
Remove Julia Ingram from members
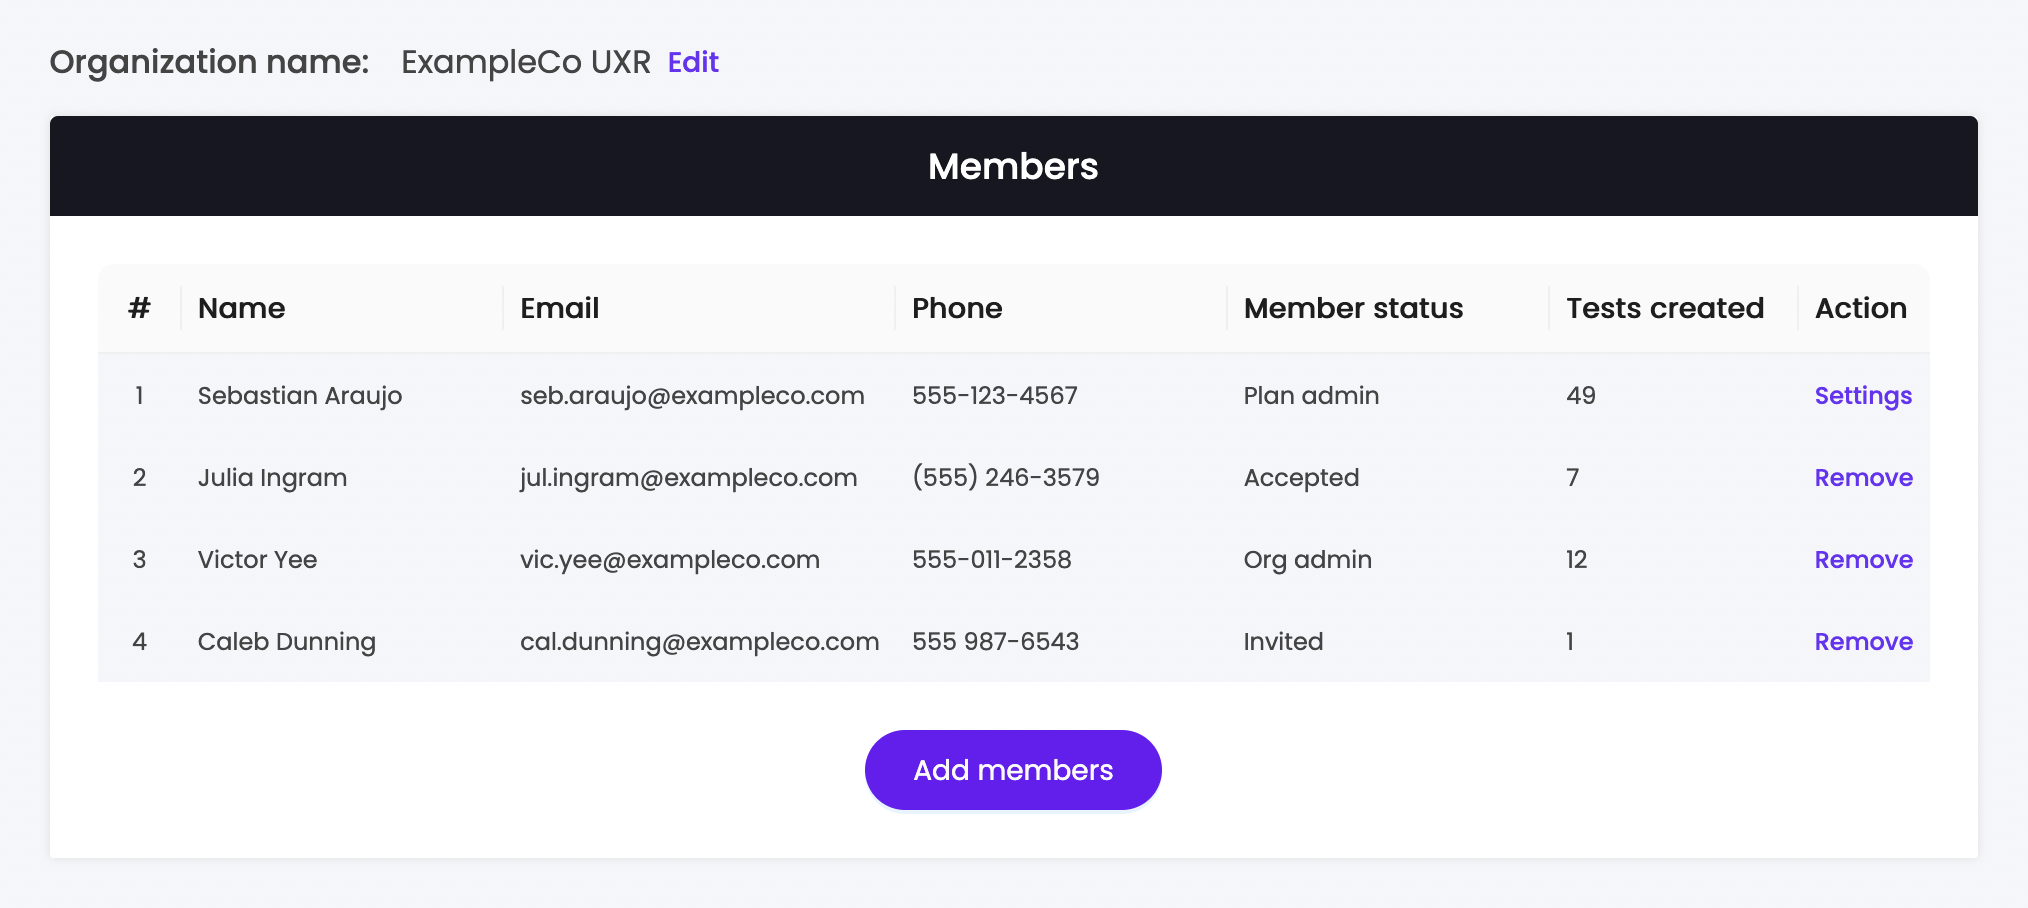click(1863, 478)
